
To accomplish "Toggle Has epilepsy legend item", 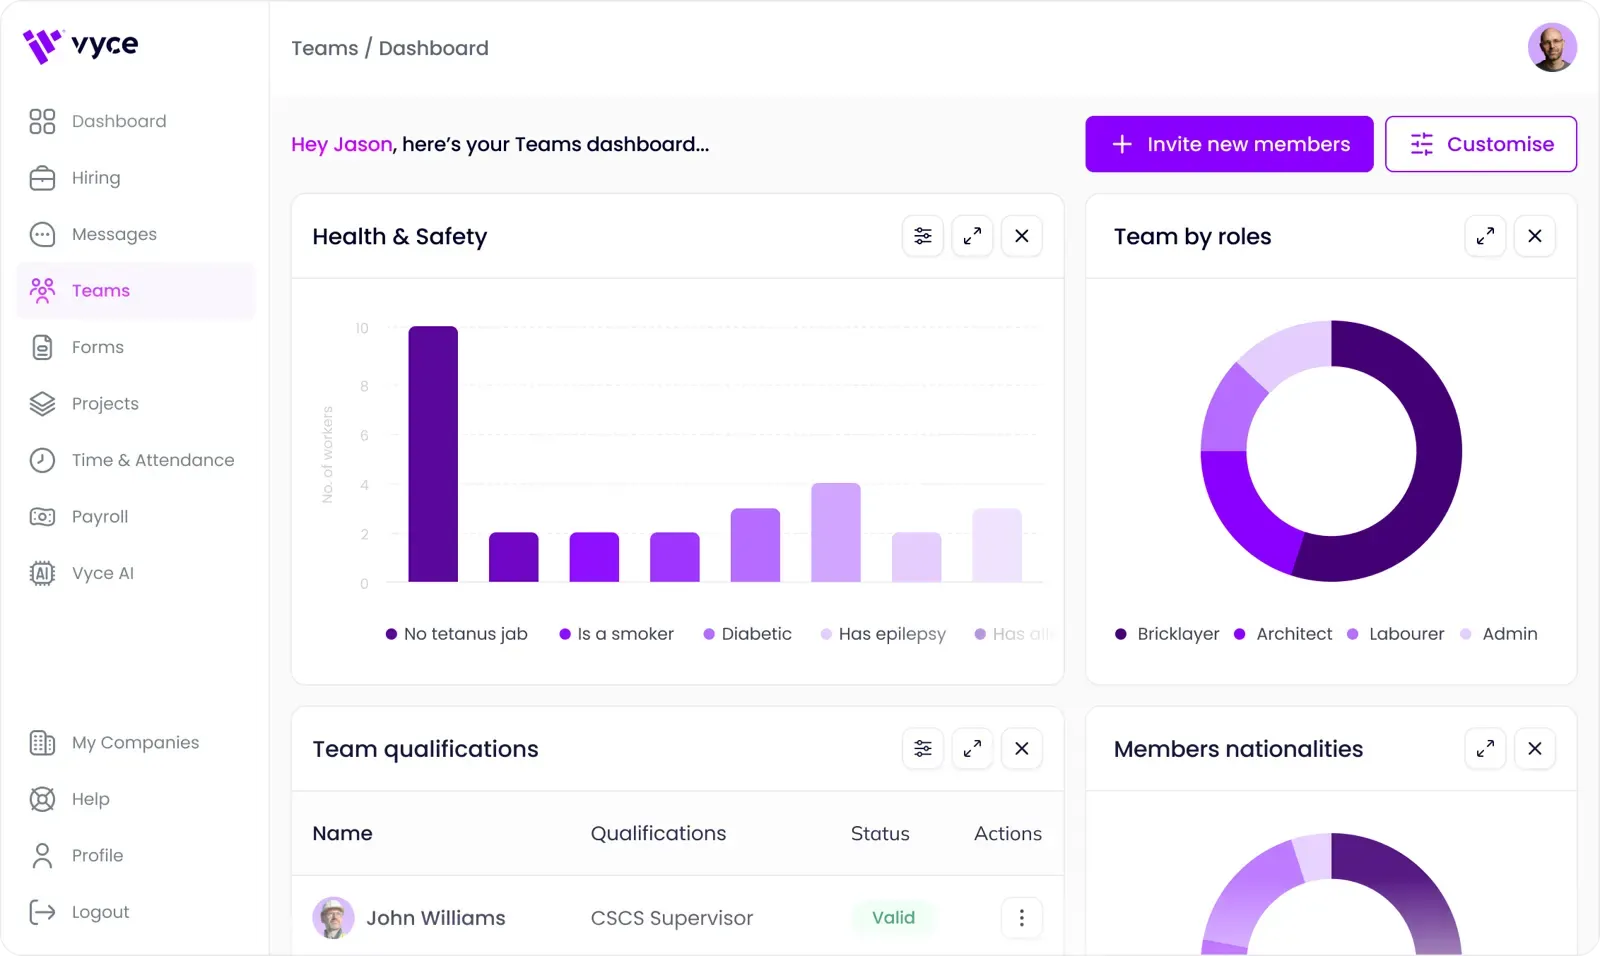I will click(x=883, y=634).
